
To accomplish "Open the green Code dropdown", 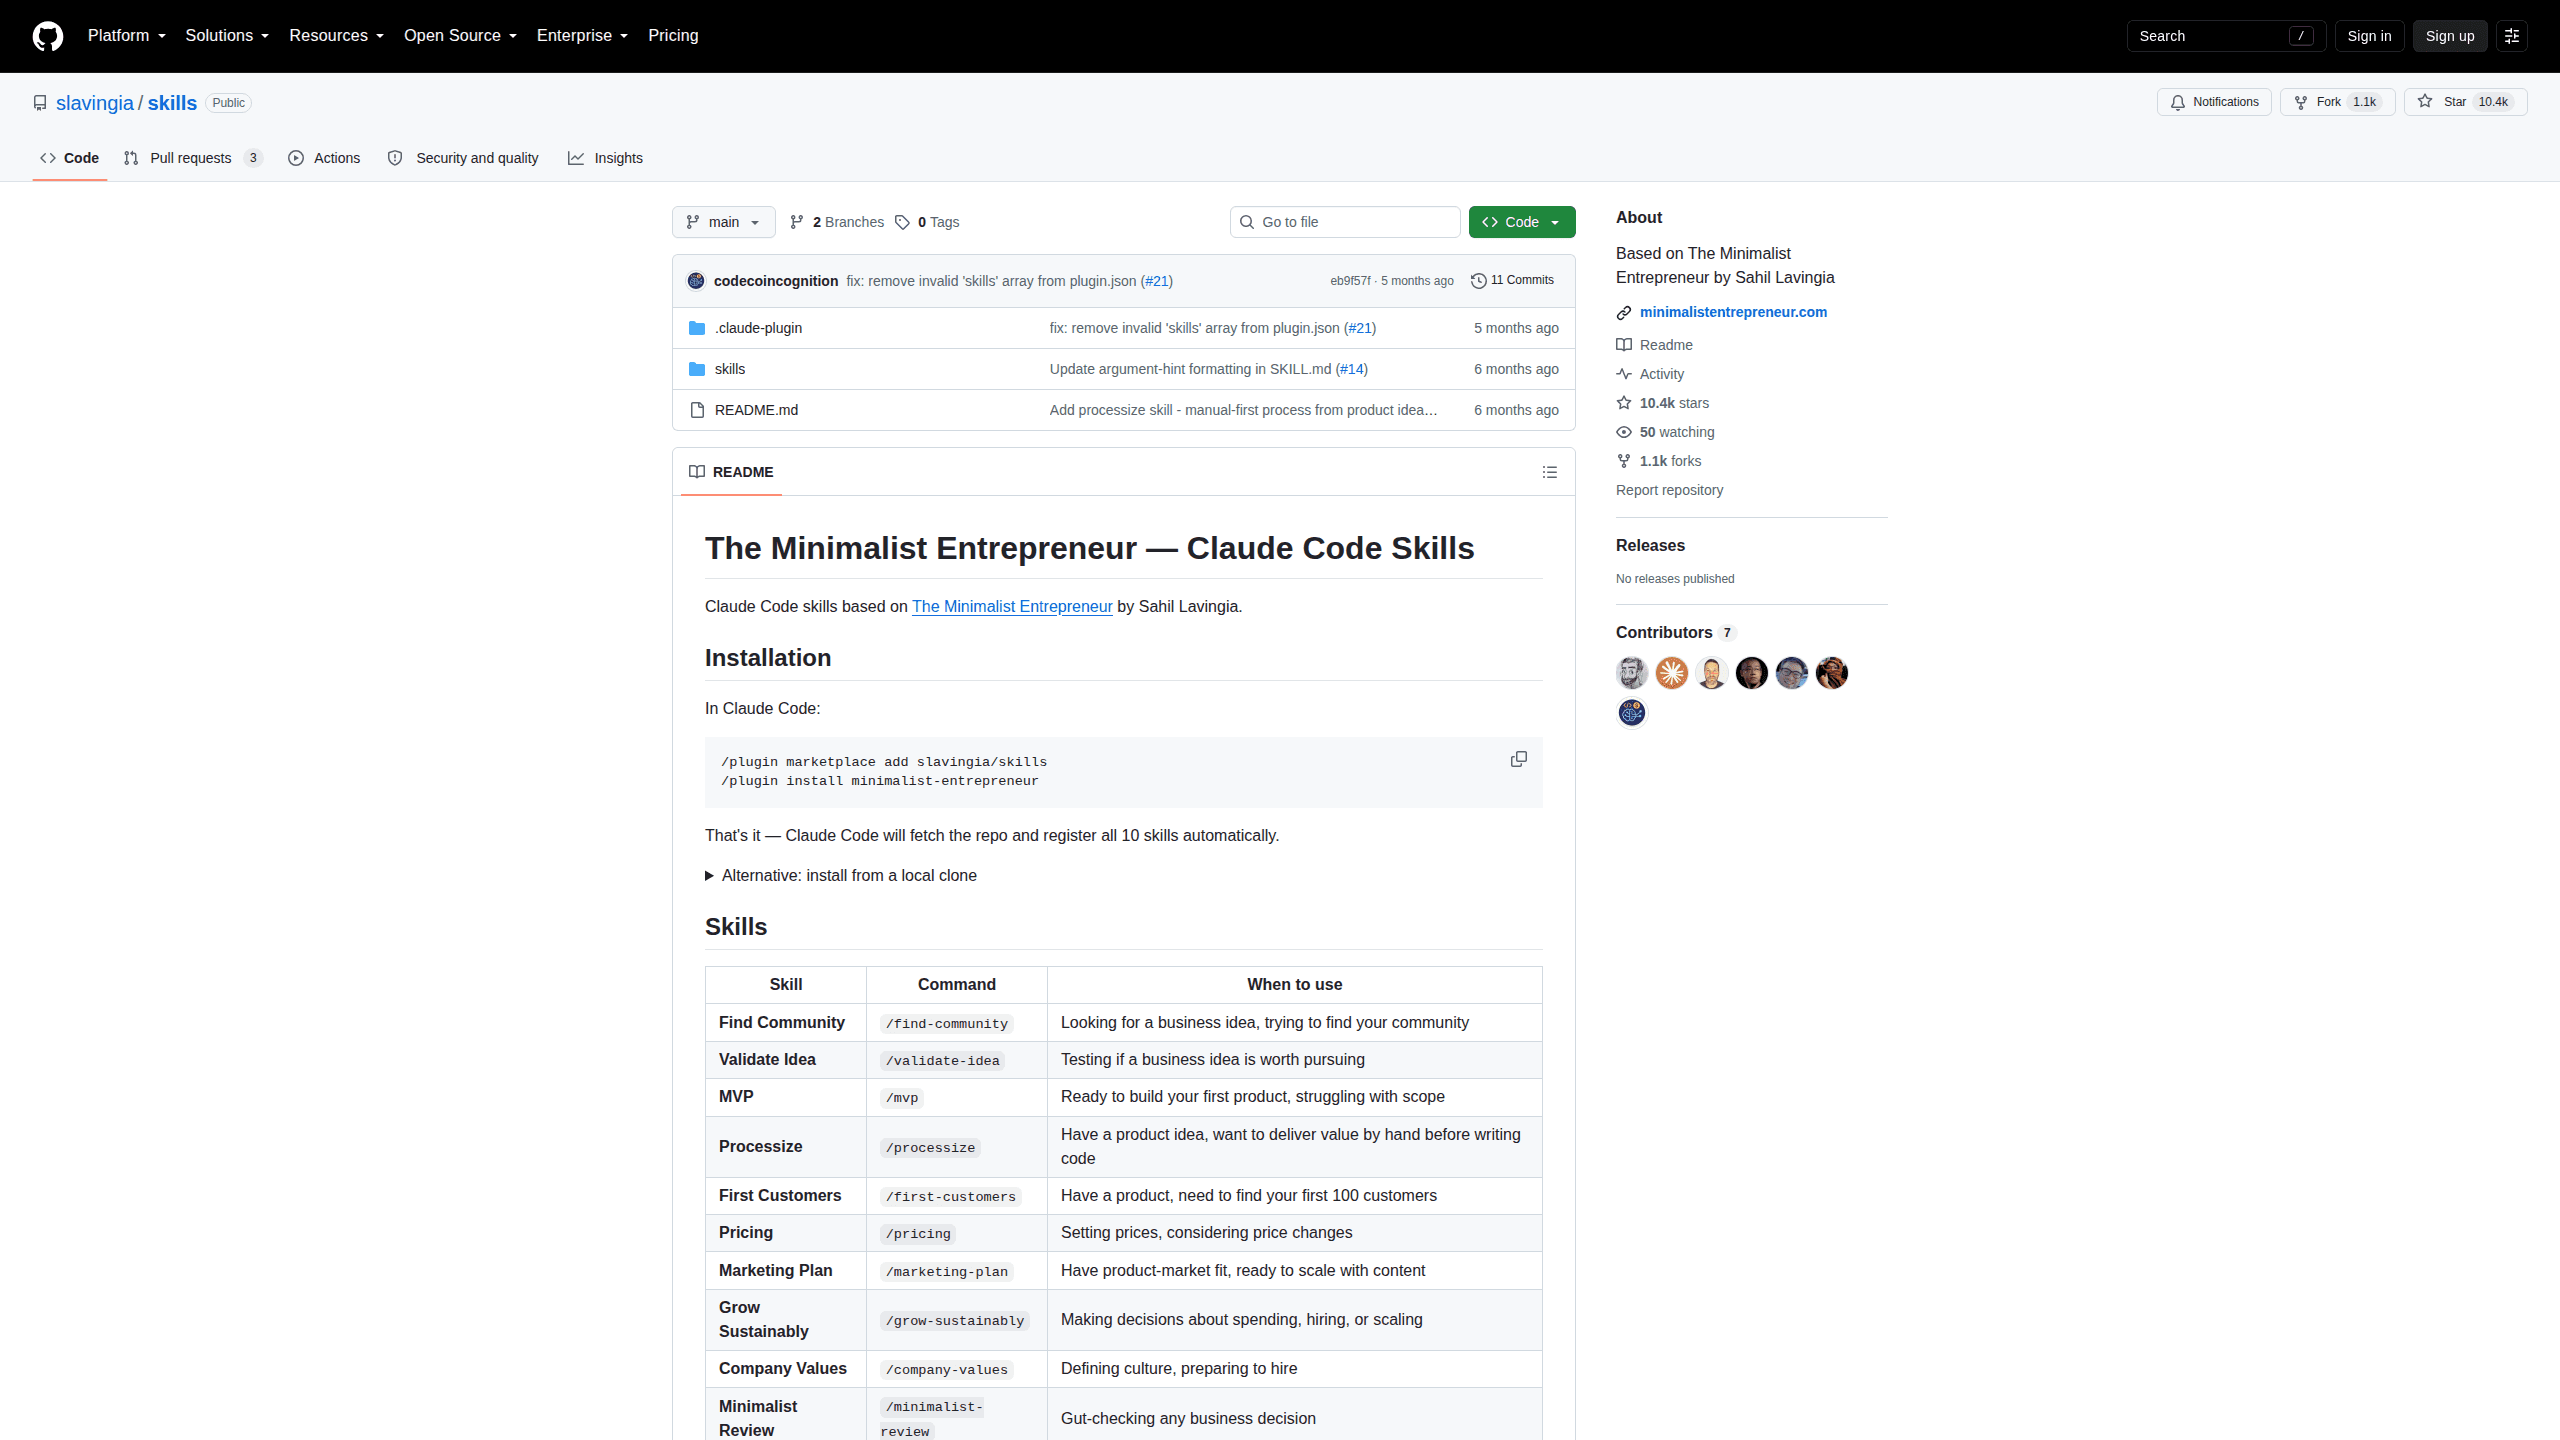I will tap(1522, 222).
